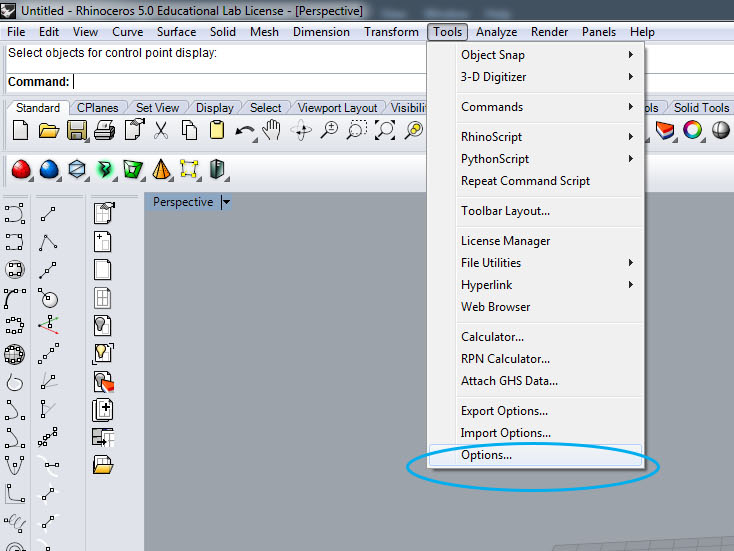Select the Pan hand tool
The image size is (734, 551).
point(272,130)
